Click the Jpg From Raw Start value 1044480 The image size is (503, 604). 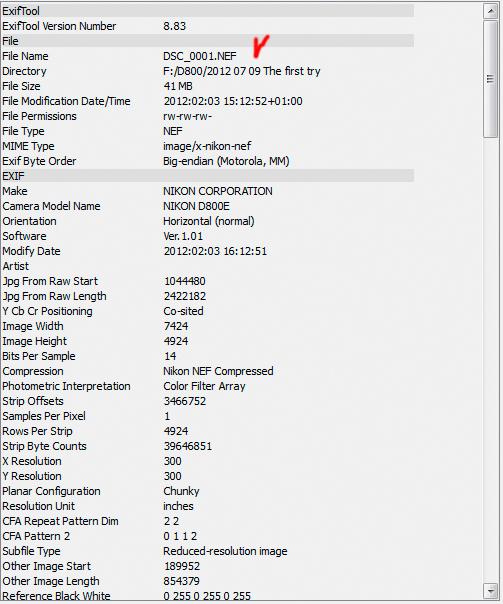(185, 281)
